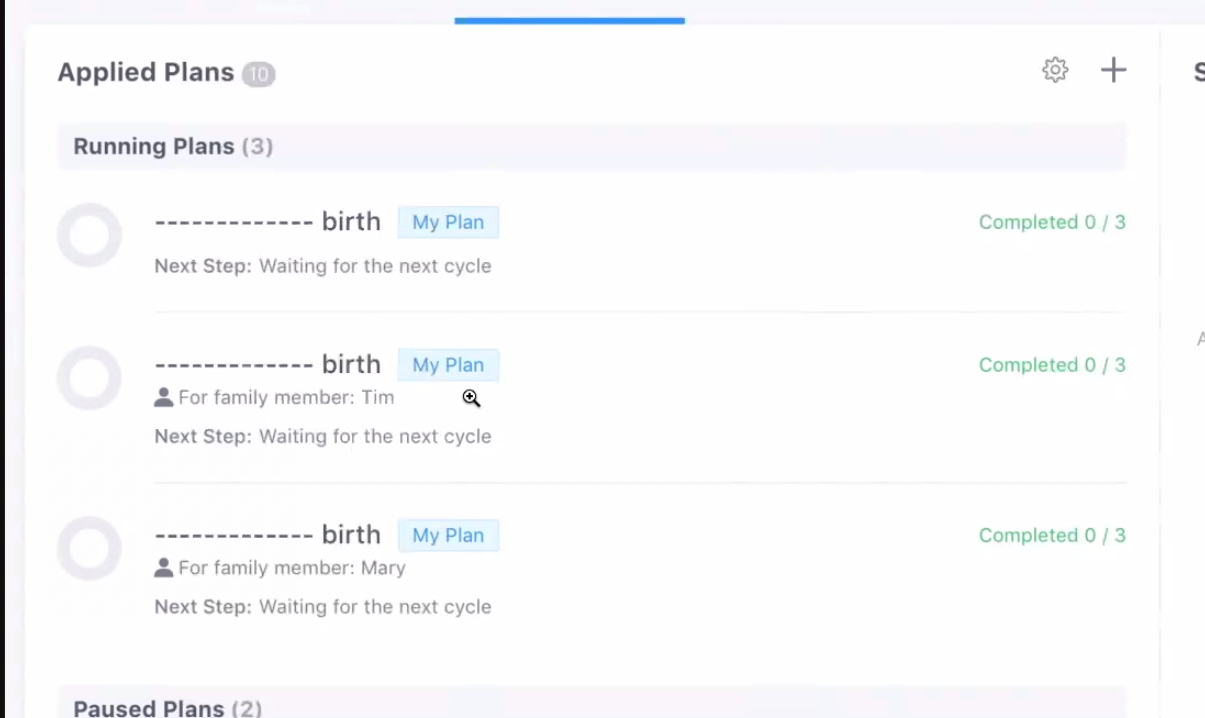Image resolution: width=1205 pixels, height=718 pixels.
Task: Click the progress ring of the first birth plan
Action: pyautogui.click(x=89, y=235)
